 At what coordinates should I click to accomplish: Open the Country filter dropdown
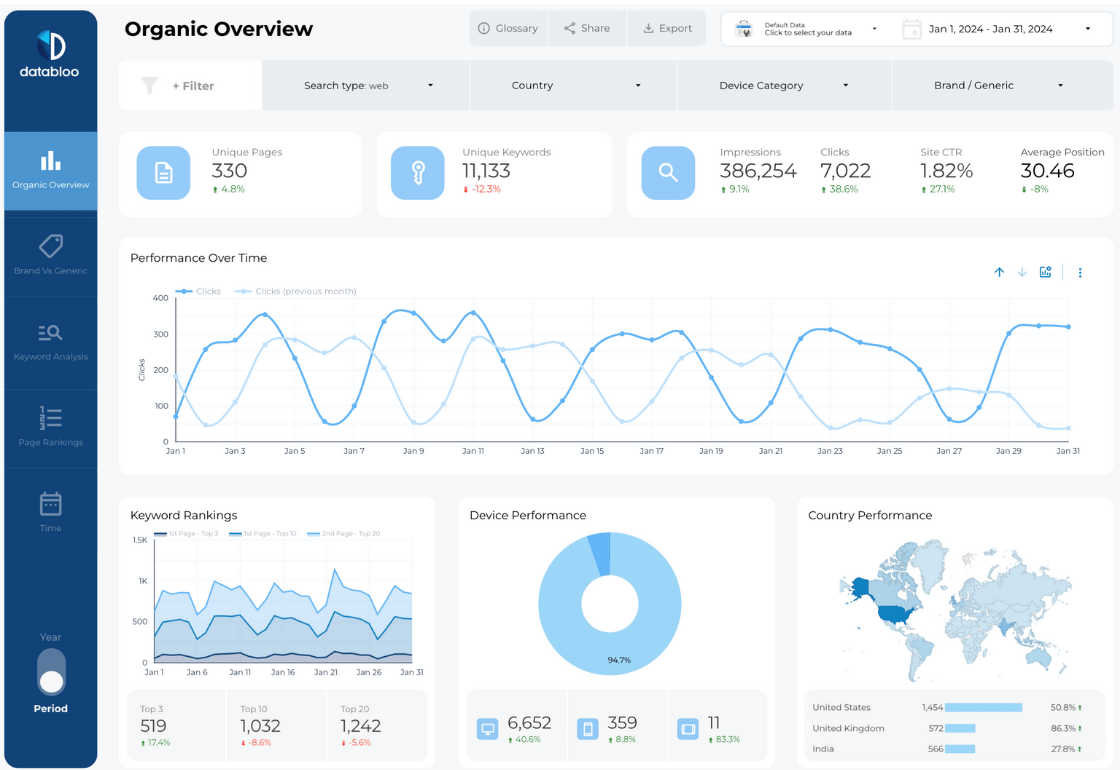pyautogui.click(x=574, y=86)
